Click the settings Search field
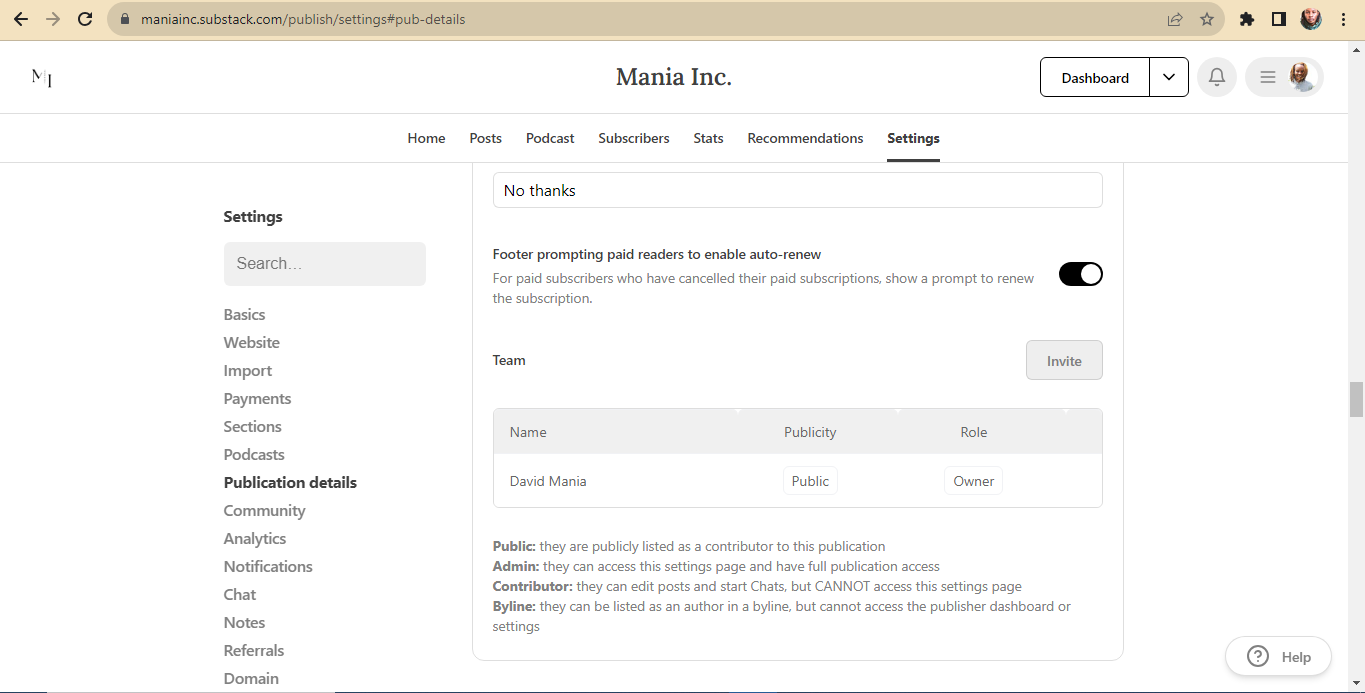Image resolution: width=1365 pixels, height=693 pixels. coord(325,264)
